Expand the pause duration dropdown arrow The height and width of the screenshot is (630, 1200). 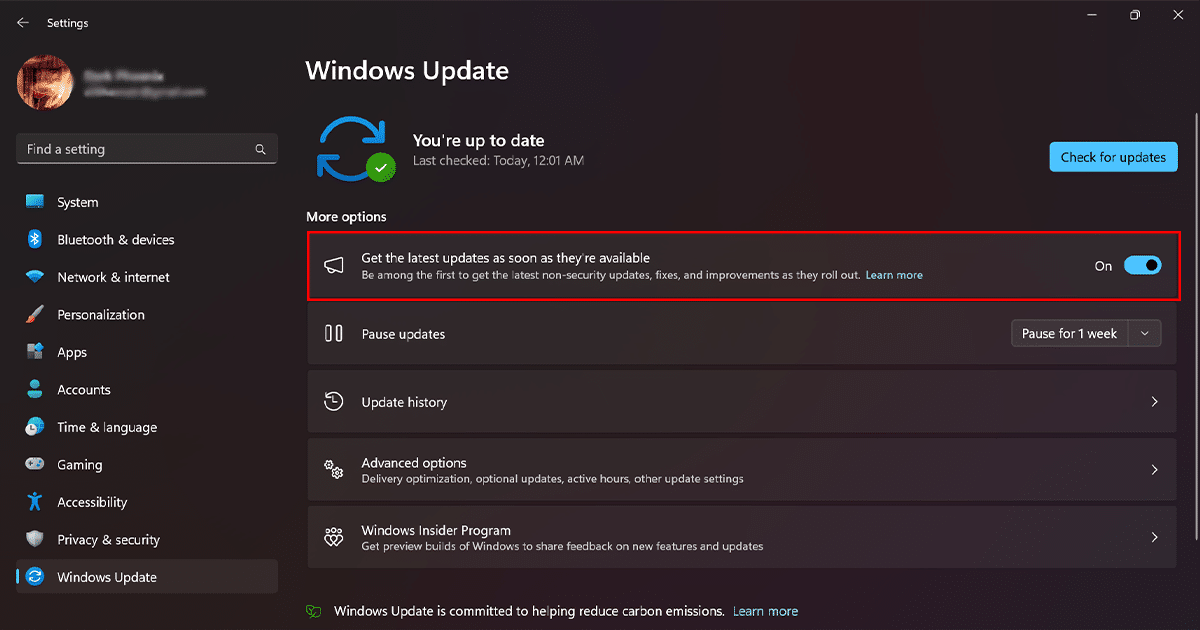click(x=1145, y=334)
